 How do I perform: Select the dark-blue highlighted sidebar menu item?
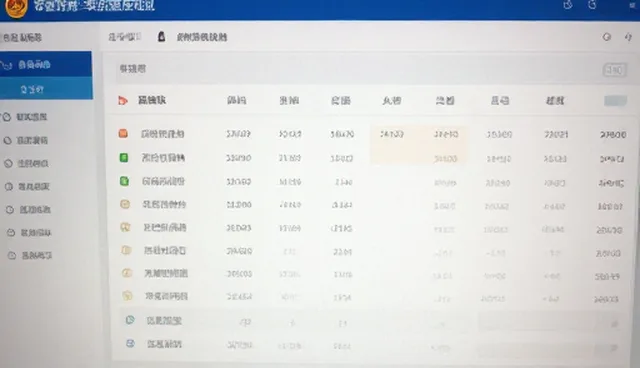46,64
